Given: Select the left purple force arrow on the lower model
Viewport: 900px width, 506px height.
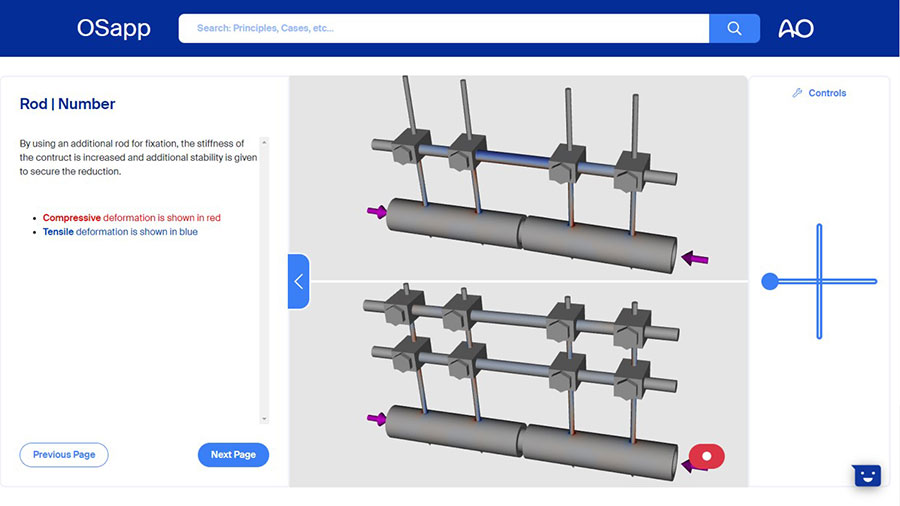Looking at the screenshot, I should tap(377, 418).
